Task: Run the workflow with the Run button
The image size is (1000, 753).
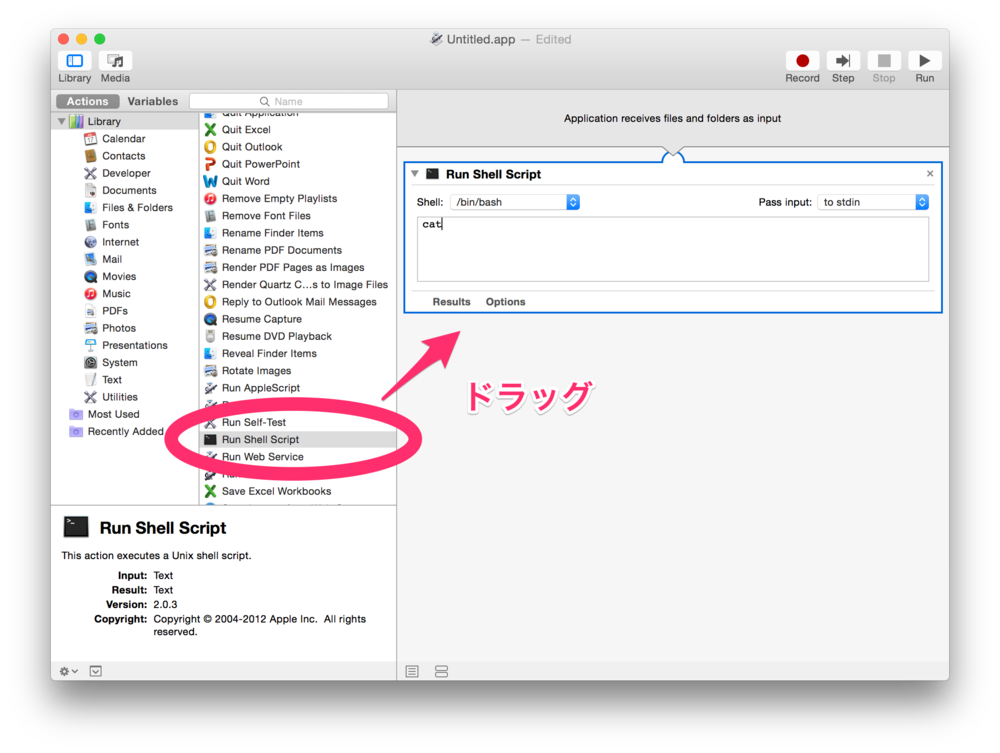Action: tap(925, 61)
